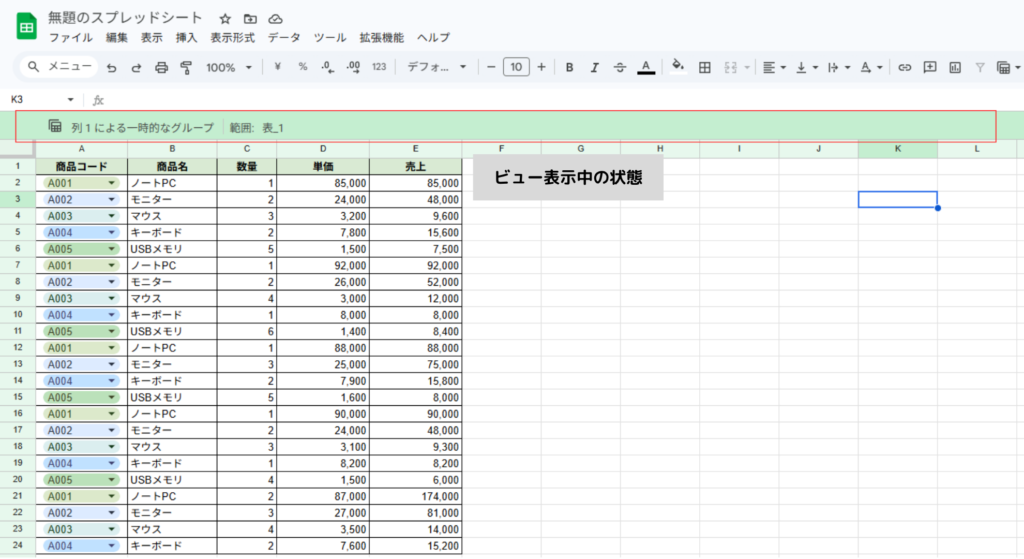Toggle bold formatting

pyautogui.click(x=569, y=68)
